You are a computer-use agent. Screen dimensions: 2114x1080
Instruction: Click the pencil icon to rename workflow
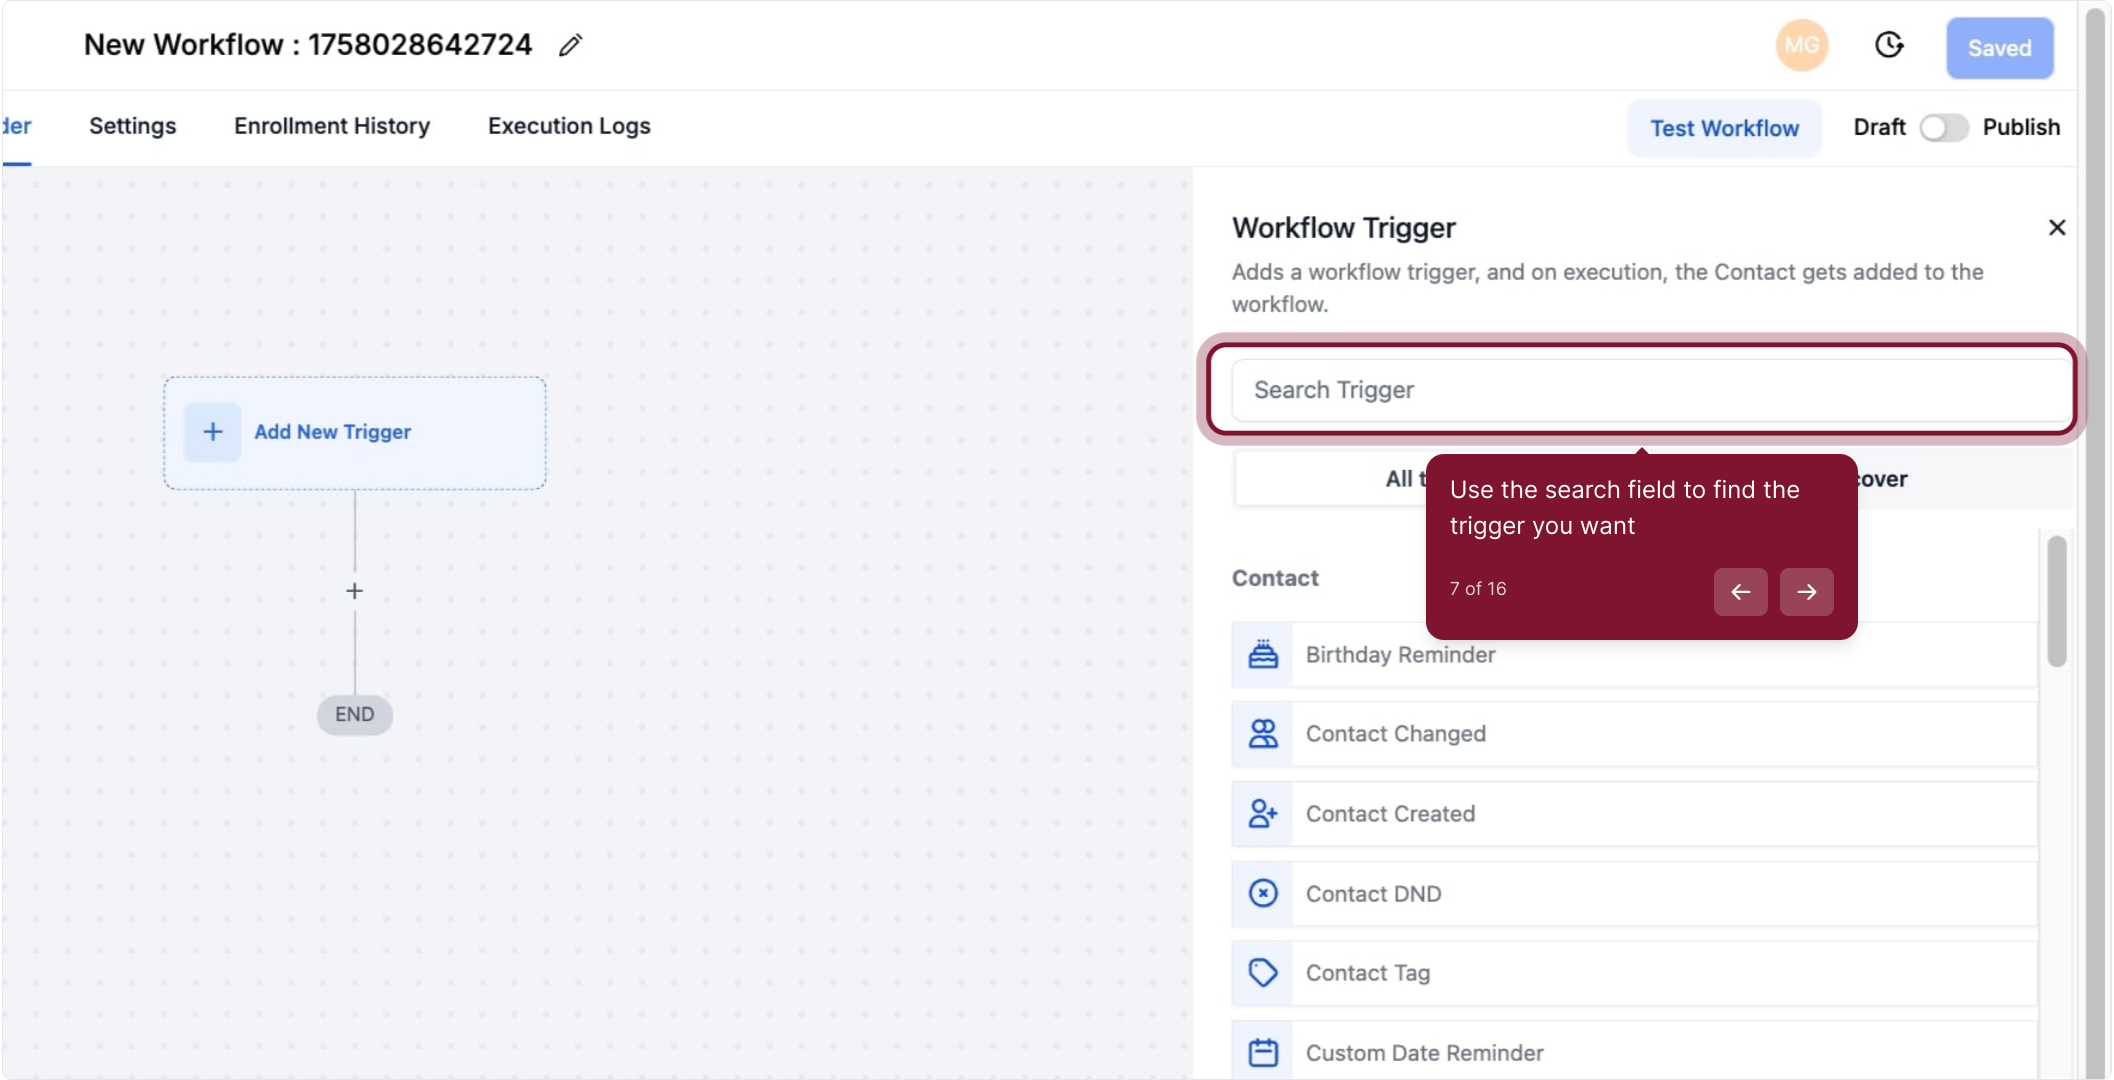click(570, 46)
